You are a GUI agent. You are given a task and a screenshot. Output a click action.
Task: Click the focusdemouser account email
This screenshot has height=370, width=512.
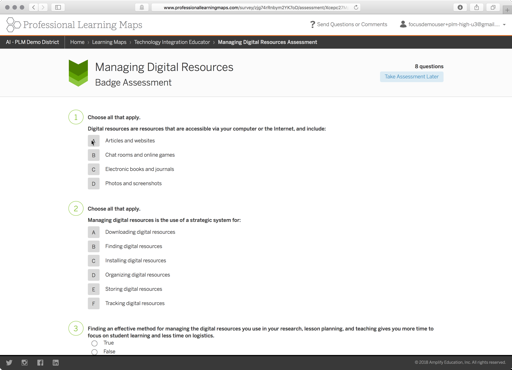click(x=454, y=24)
